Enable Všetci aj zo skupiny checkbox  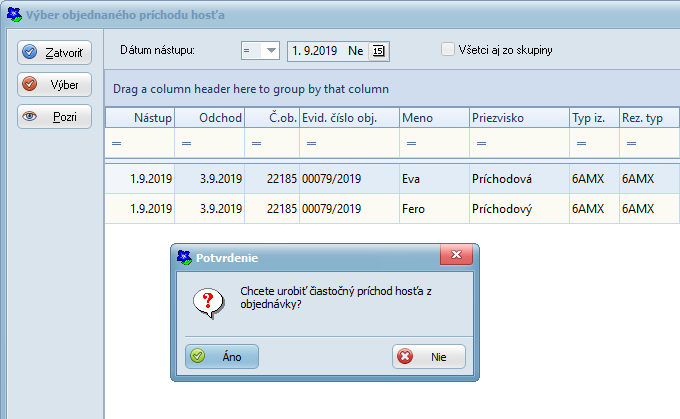(x=448, y=49)
